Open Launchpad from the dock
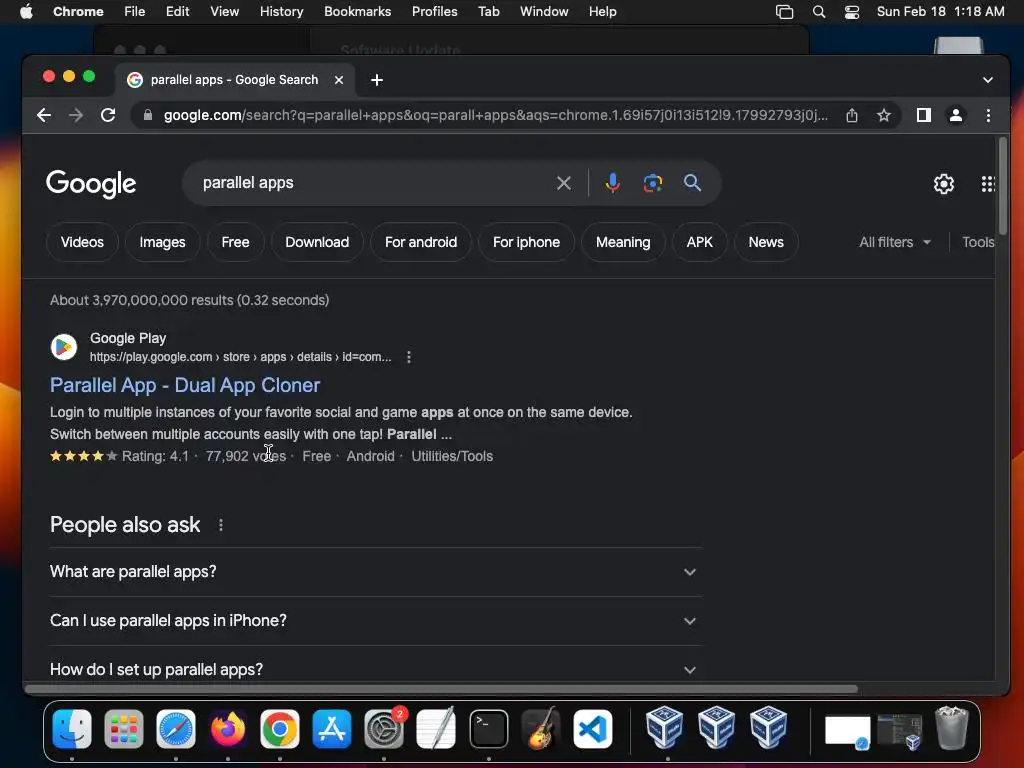 pyautogui.click(x=123, y=729)
